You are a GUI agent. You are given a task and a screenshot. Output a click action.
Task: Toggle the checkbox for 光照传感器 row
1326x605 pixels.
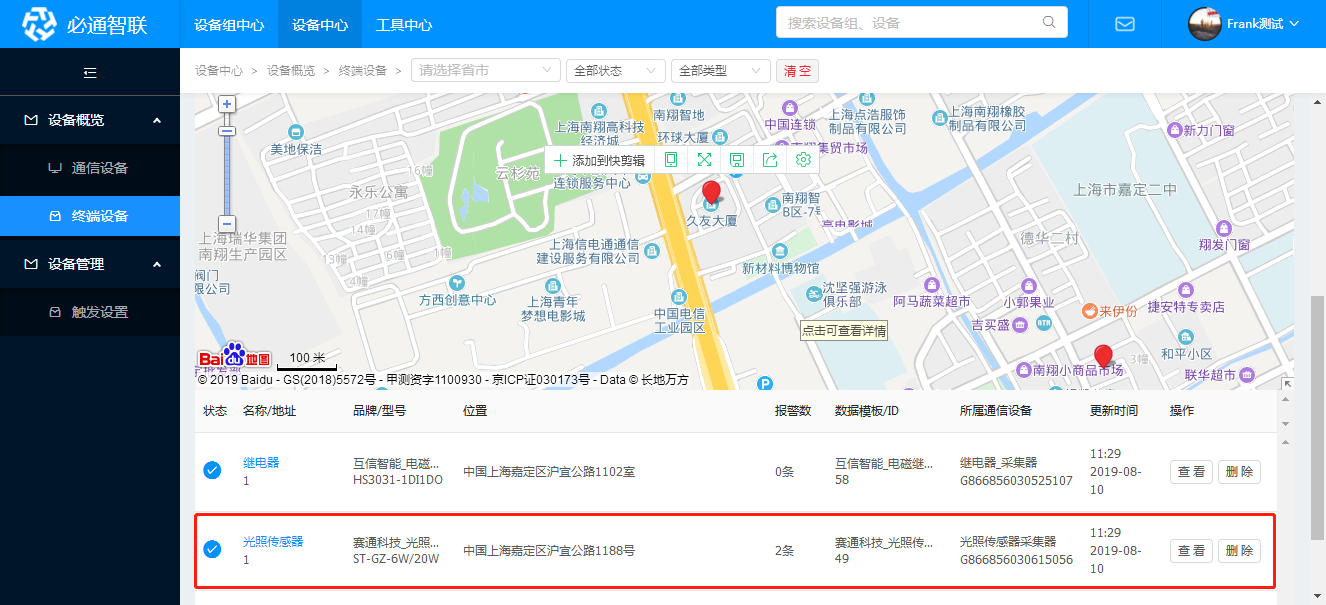pos(212,549)
